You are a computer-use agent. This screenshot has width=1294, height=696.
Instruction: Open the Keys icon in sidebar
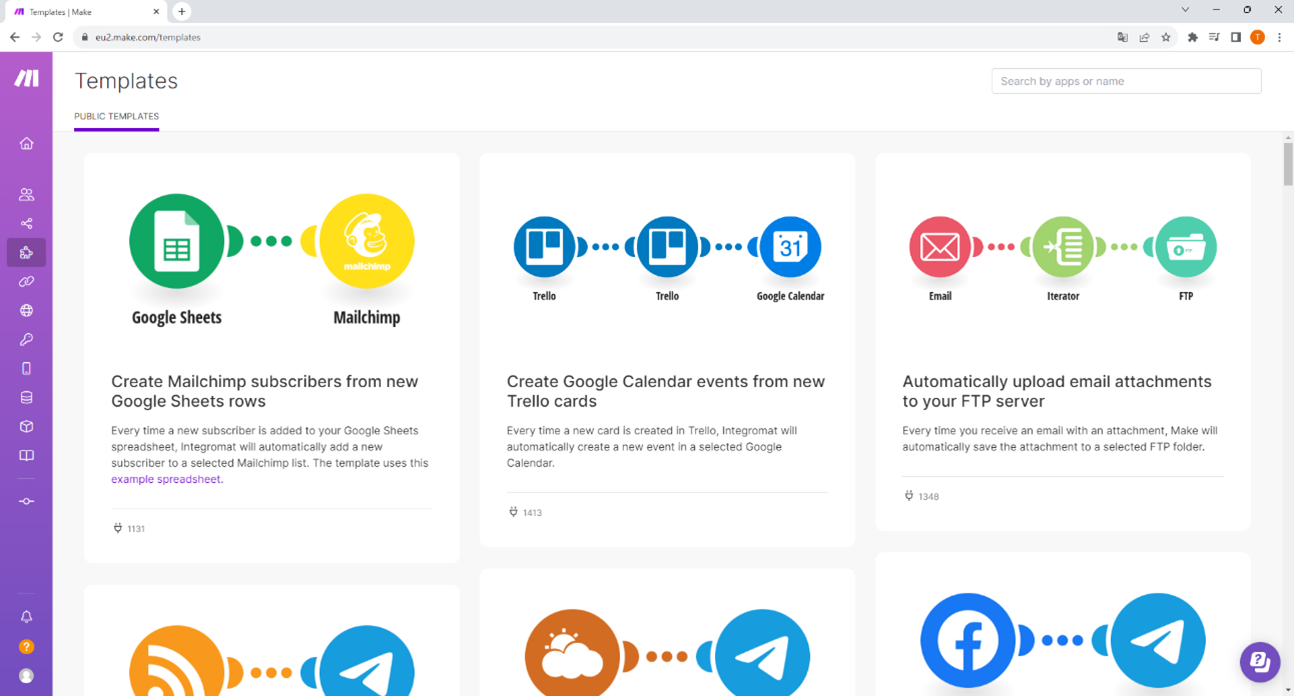click(26, 340)
